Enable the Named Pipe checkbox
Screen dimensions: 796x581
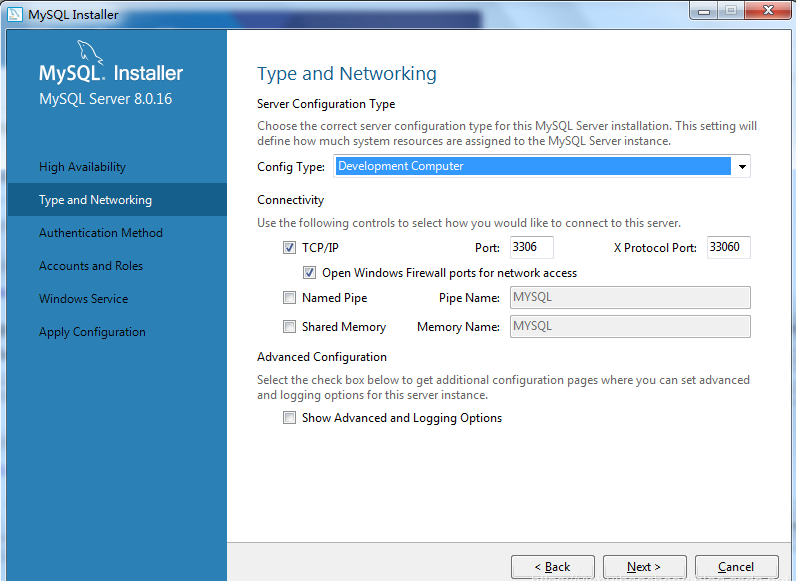click(289, 298)
